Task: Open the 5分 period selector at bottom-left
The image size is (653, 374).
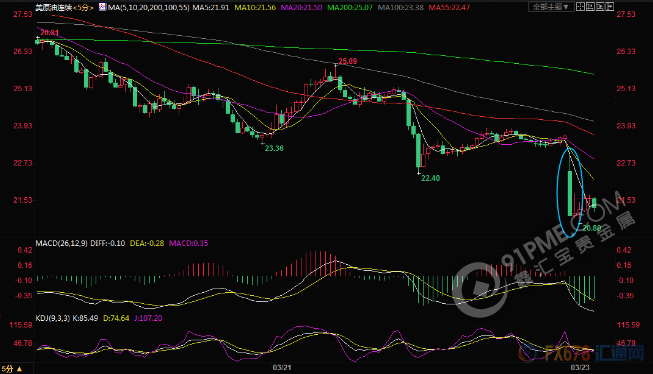Action: (12, 369)
